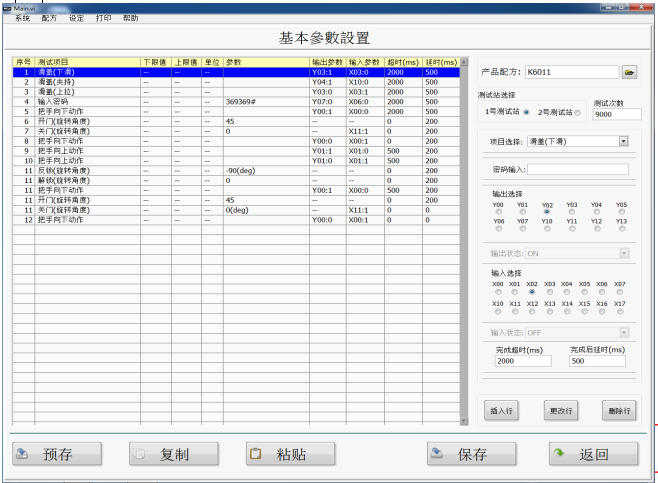This screenshot has width=658, height=483.
Task: Expand the 输入状态 OFF dropdown
Action: (623, 331)
